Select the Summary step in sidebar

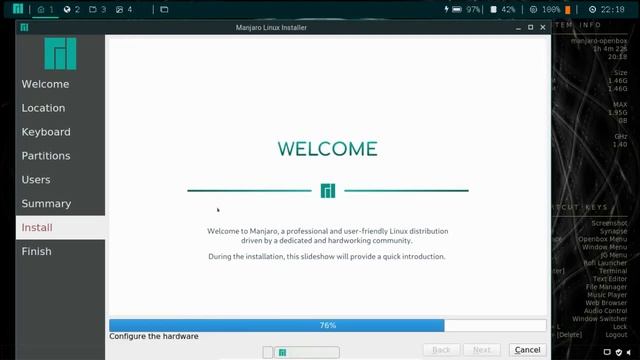coord(60,204)
